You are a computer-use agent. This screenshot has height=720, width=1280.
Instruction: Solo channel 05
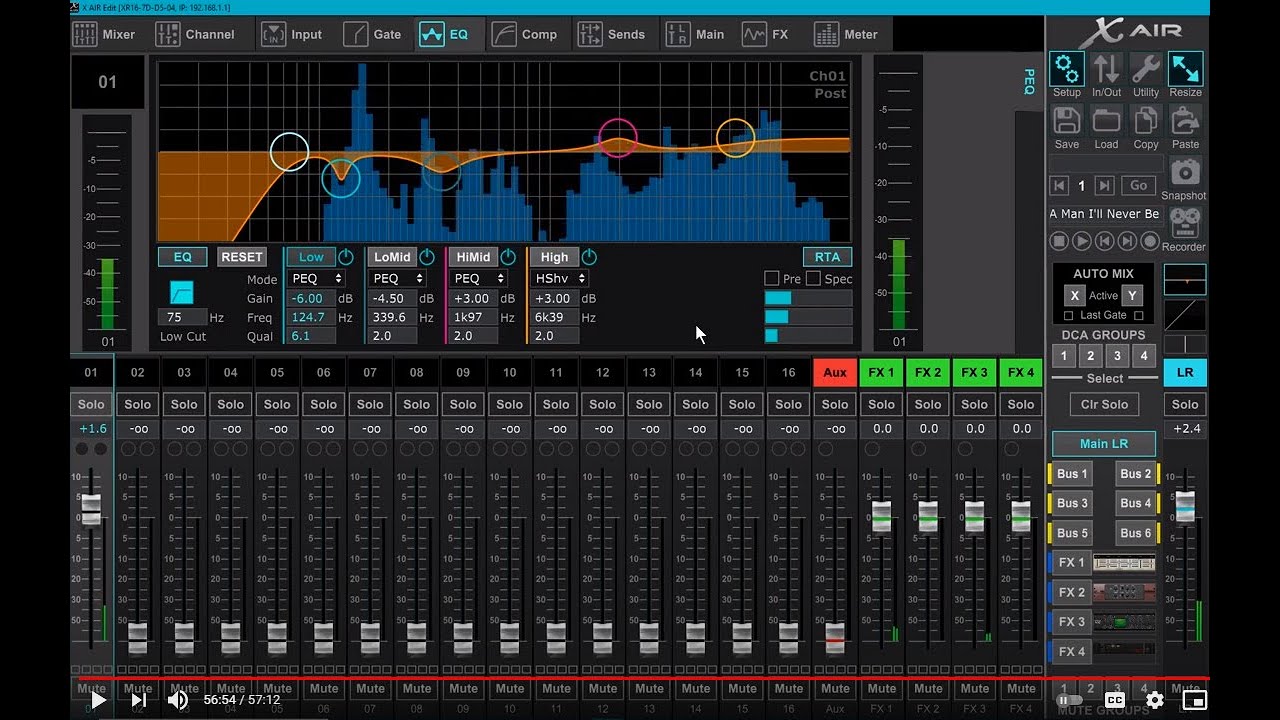(277, 404)
